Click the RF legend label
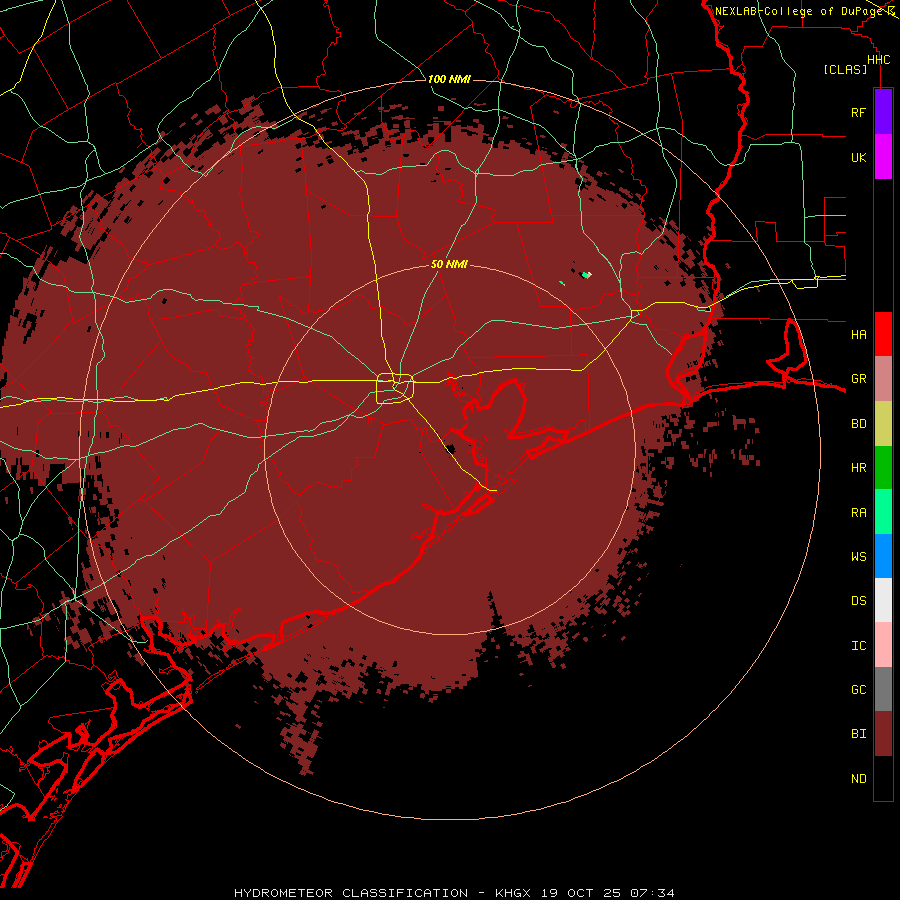Image resolution: width=900 pixels, height=900 pixels. click(859, 112)
